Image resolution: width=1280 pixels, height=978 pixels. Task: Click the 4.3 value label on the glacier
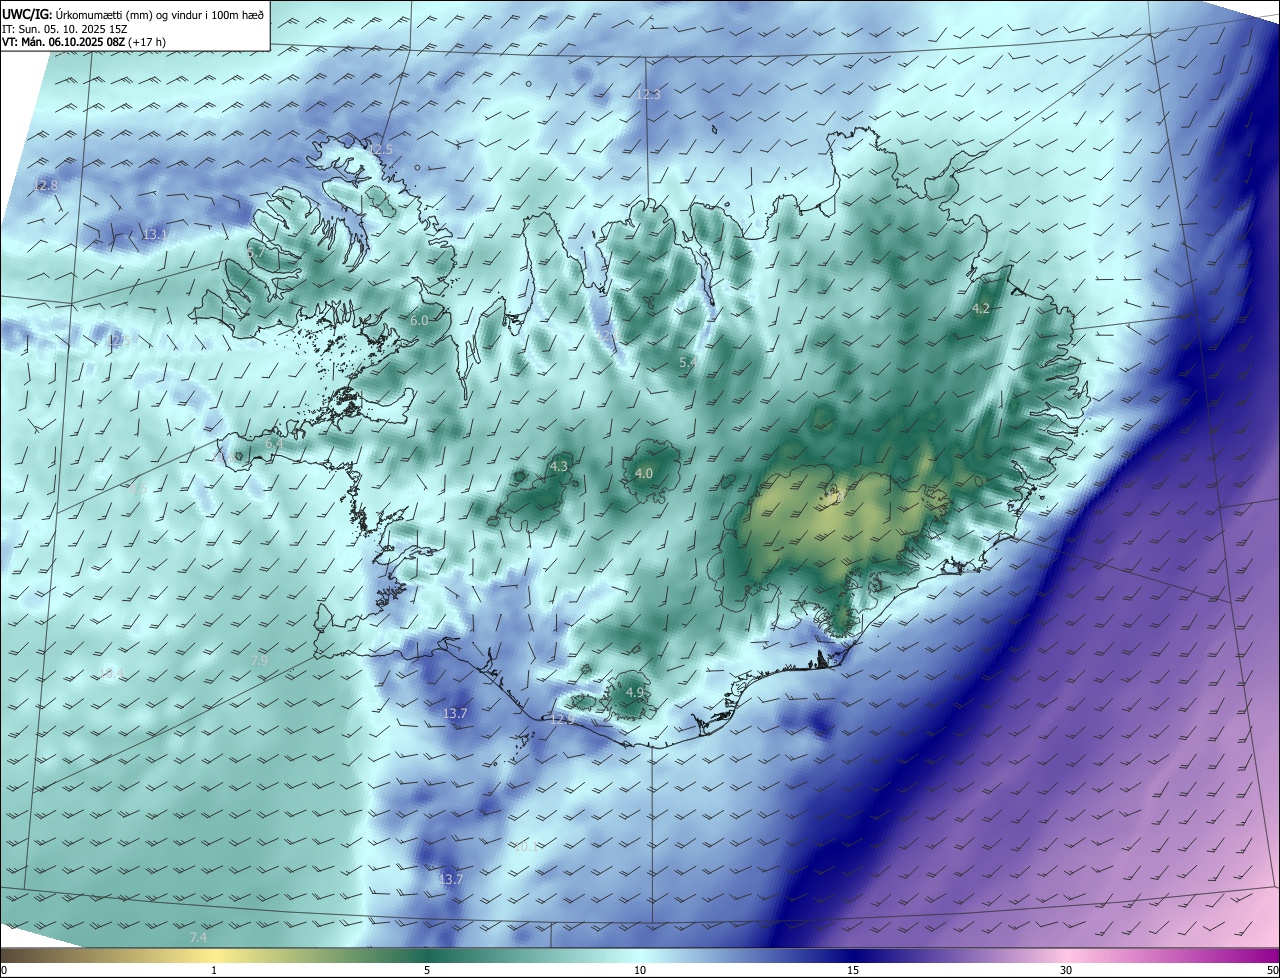(559, 466)
